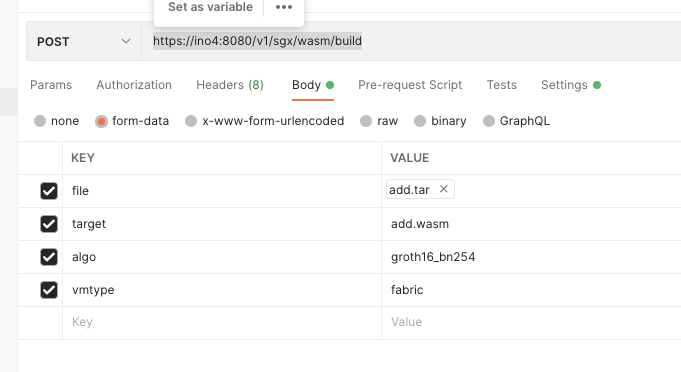Open the Pre-request Script tab

pos(410,85)
